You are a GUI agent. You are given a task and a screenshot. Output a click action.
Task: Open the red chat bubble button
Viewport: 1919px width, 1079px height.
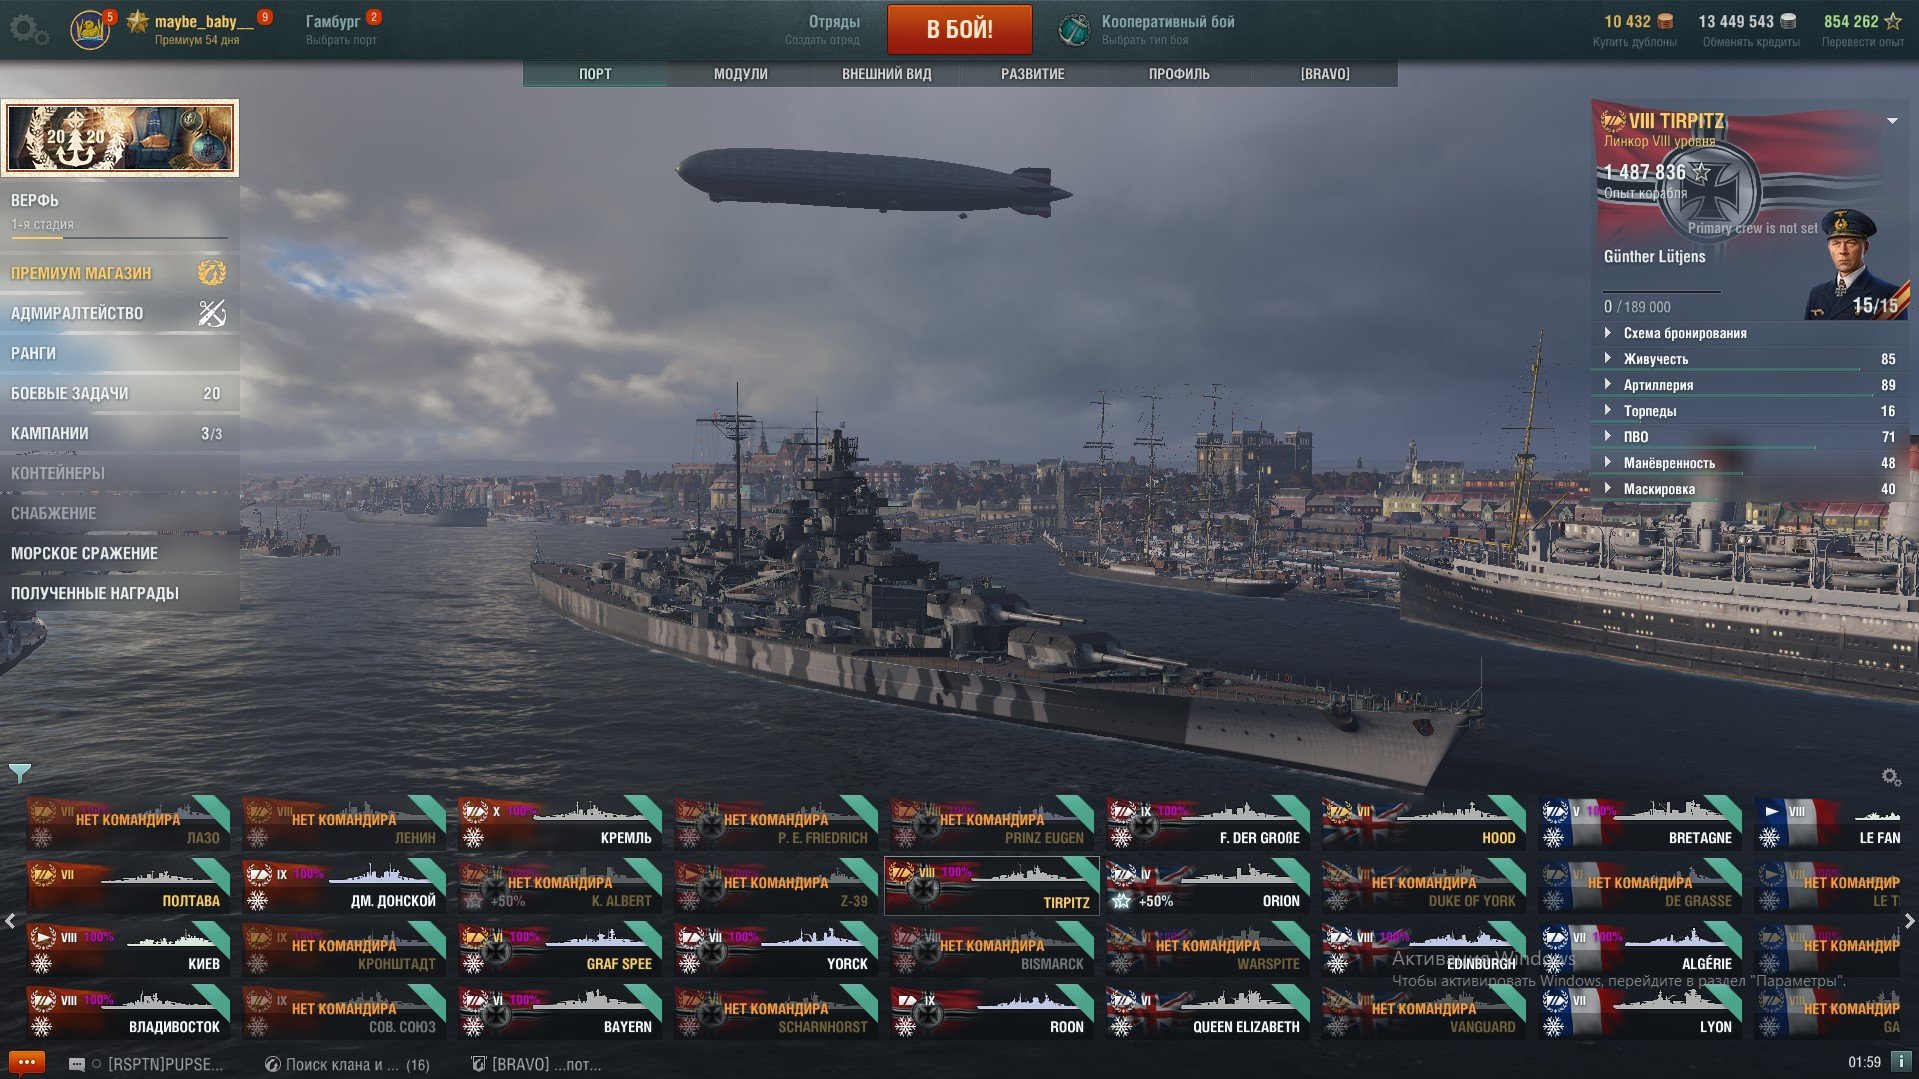coord(26,1062)
